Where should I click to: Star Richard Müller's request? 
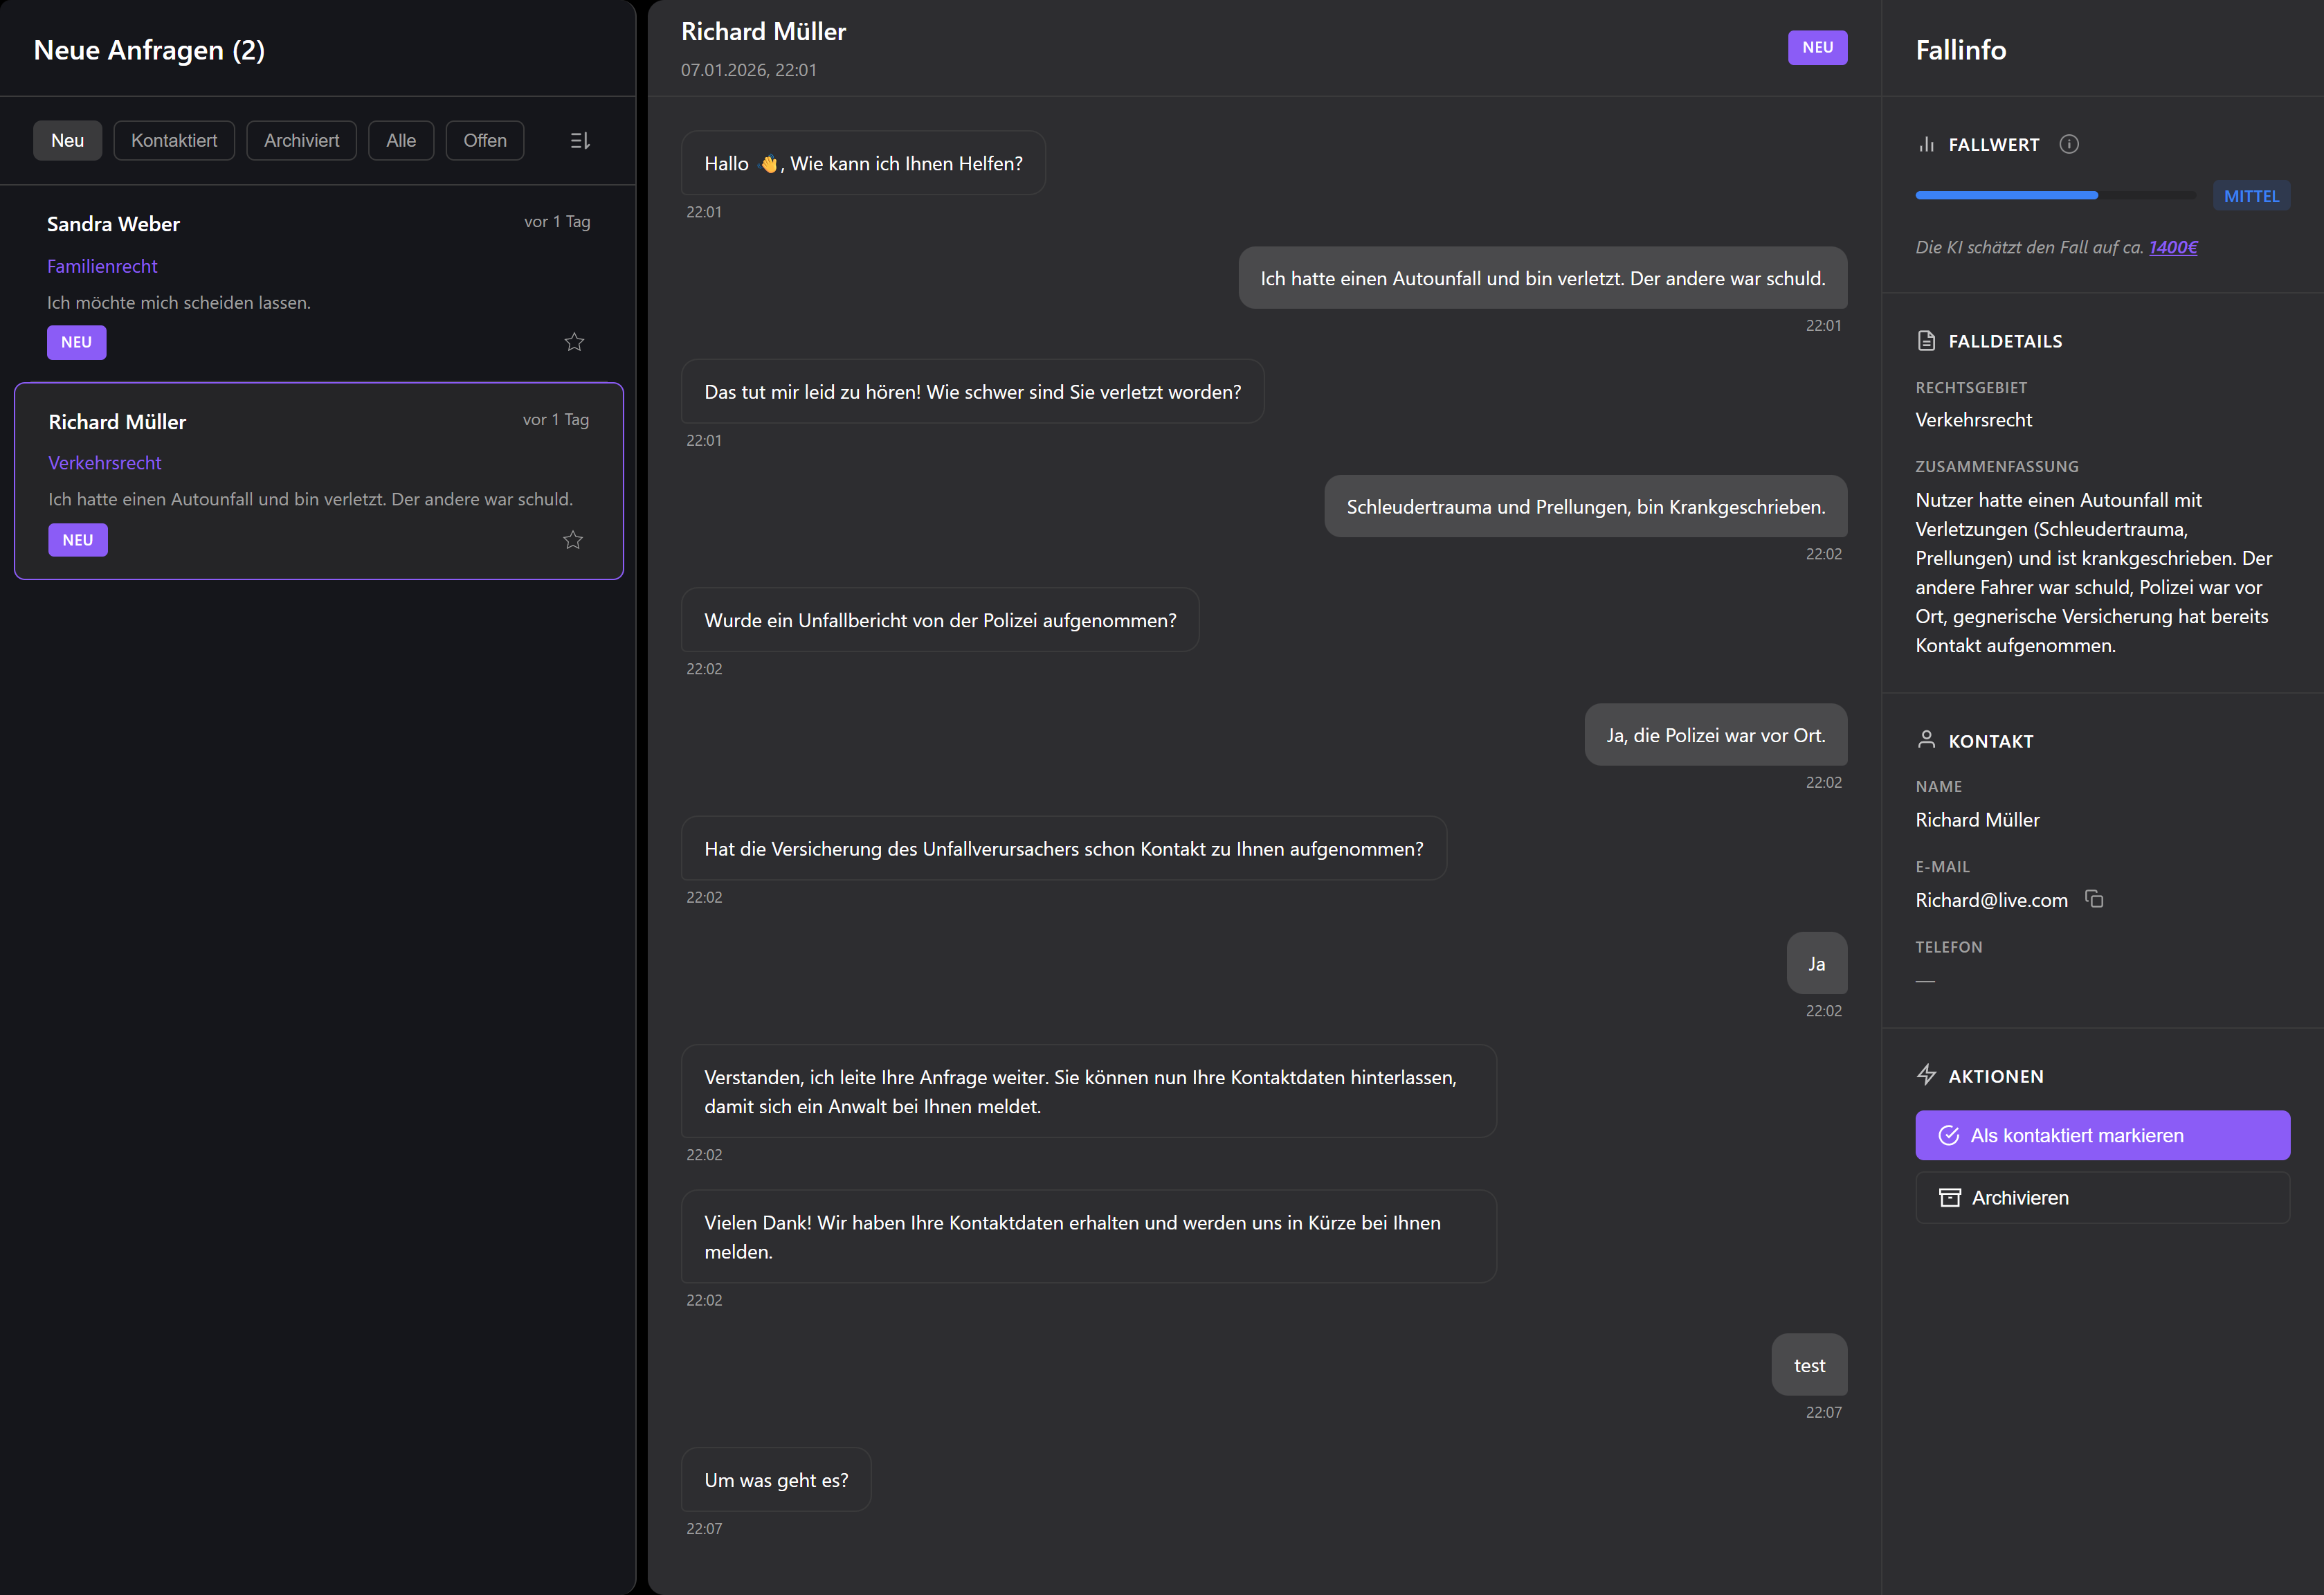click(x=573, y=539)
